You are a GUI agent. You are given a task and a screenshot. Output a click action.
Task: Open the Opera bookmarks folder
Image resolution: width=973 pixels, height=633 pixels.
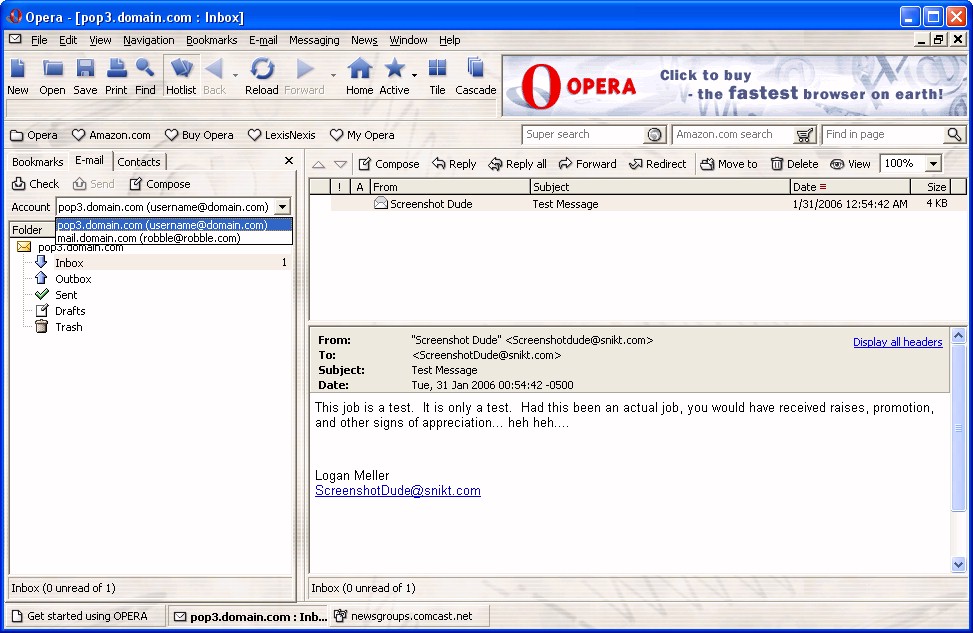[x=34, y=135]
